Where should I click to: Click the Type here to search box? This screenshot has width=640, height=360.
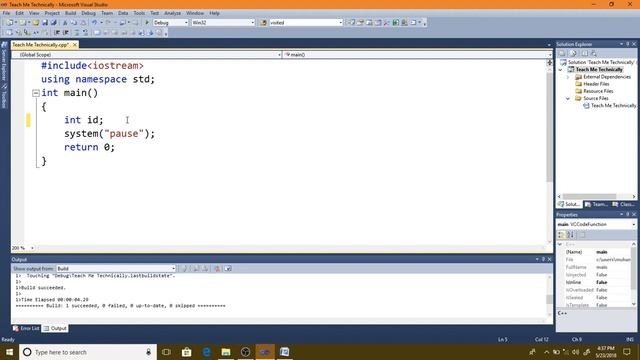(x=88, y=352)
